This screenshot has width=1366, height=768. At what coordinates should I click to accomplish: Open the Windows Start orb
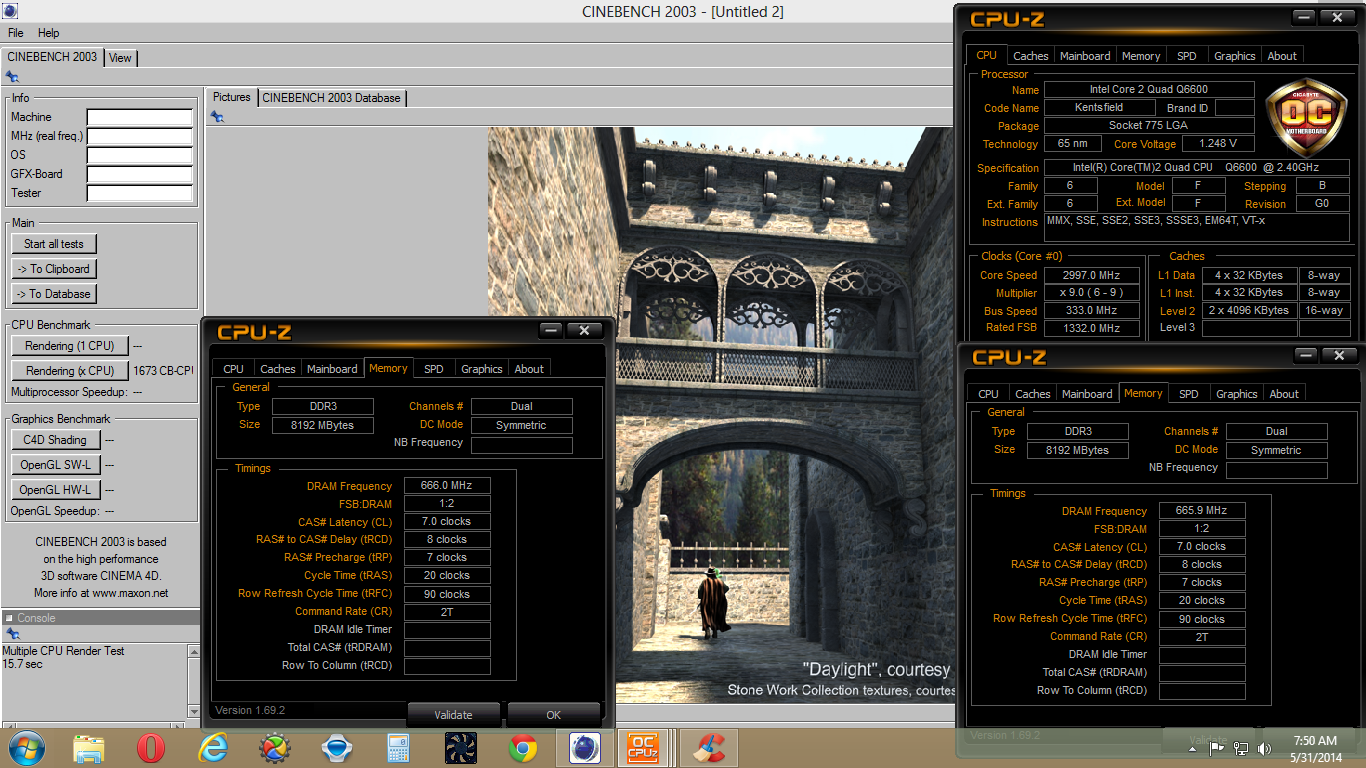26,747
